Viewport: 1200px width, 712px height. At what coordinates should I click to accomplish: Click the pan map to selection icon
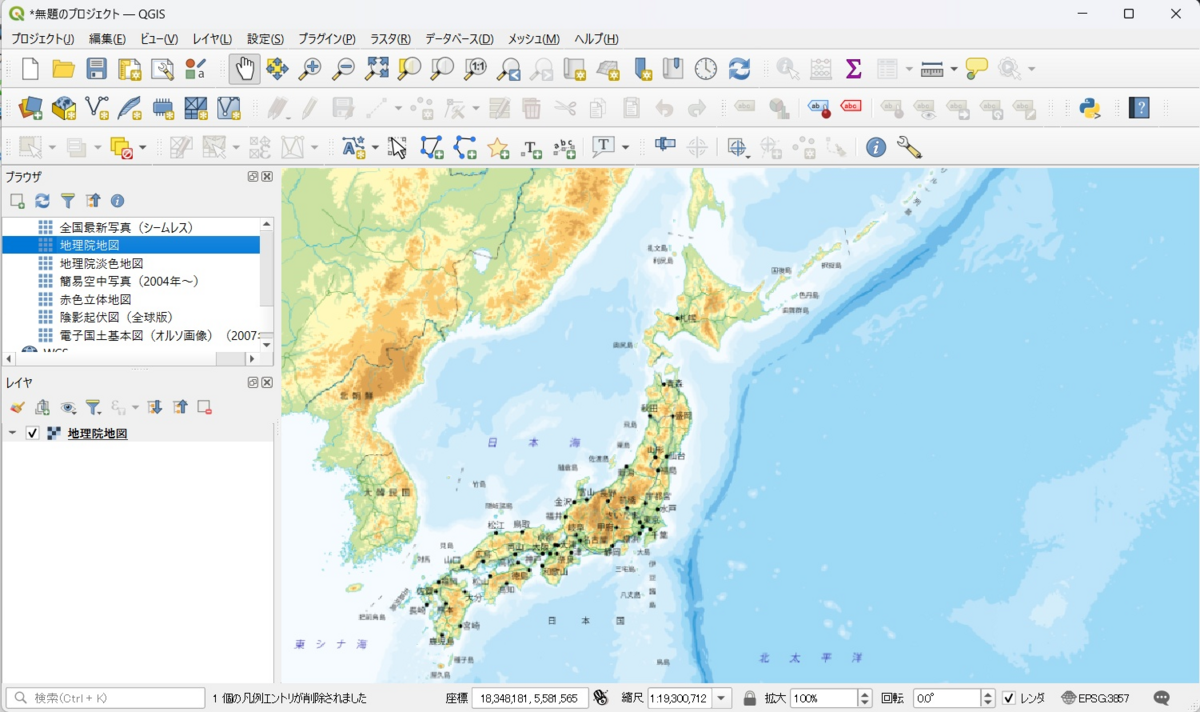pos(278,69)
